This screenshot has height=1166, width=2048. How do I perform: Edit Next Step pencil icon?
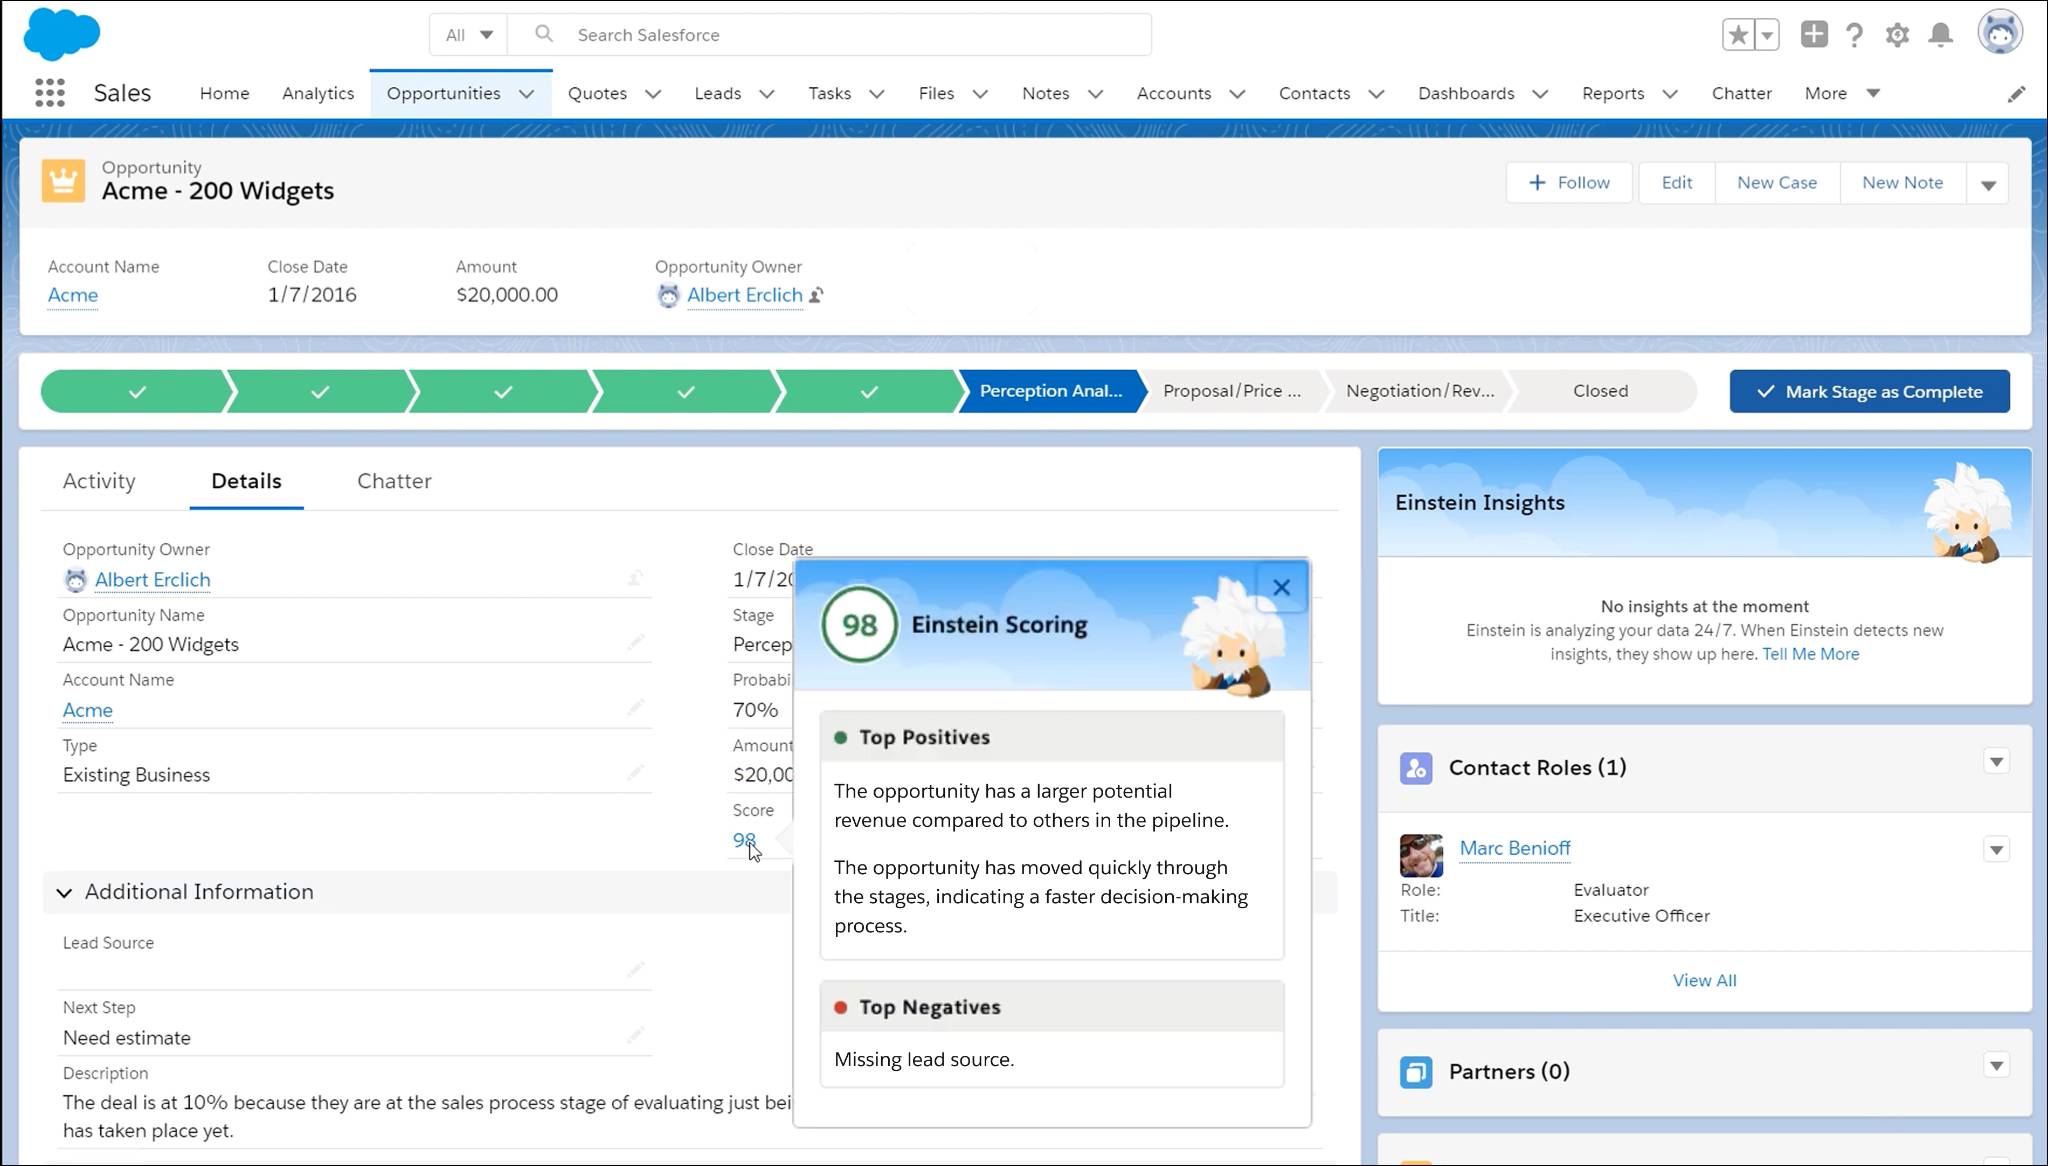635,1035
